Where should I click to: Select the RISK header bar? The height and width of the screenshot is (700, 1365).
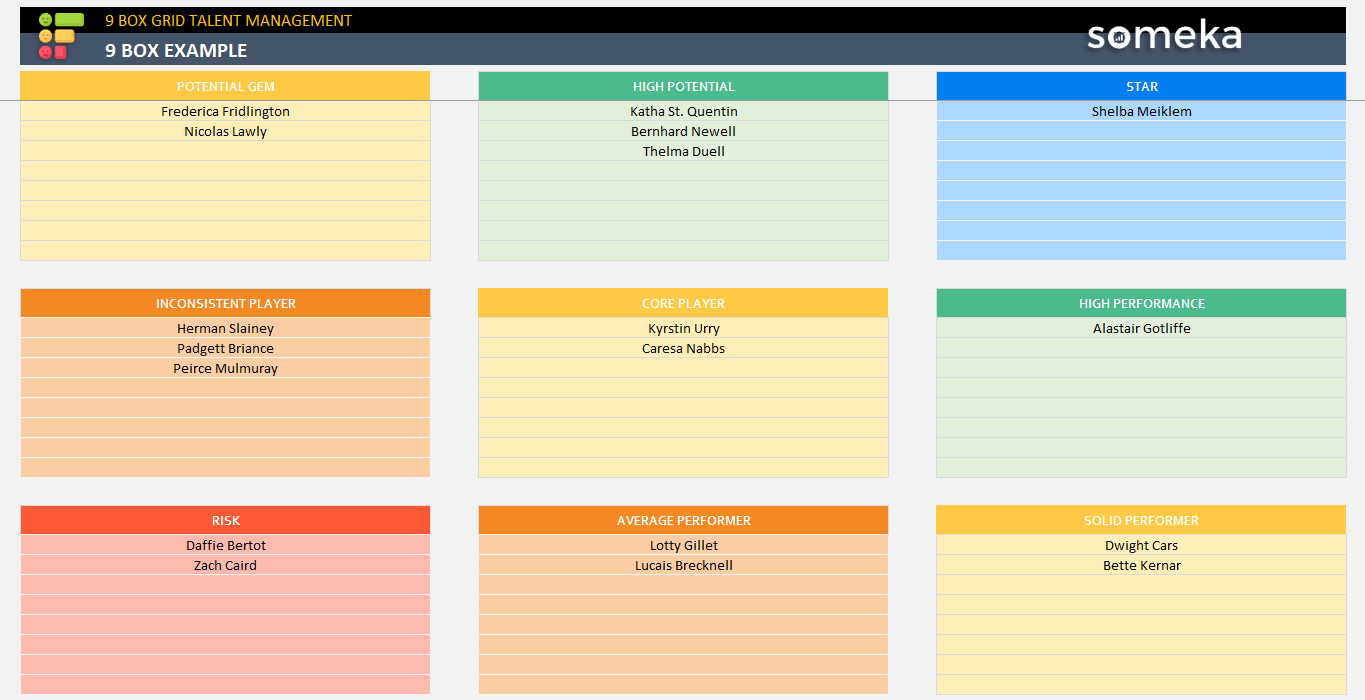point(225,520)
